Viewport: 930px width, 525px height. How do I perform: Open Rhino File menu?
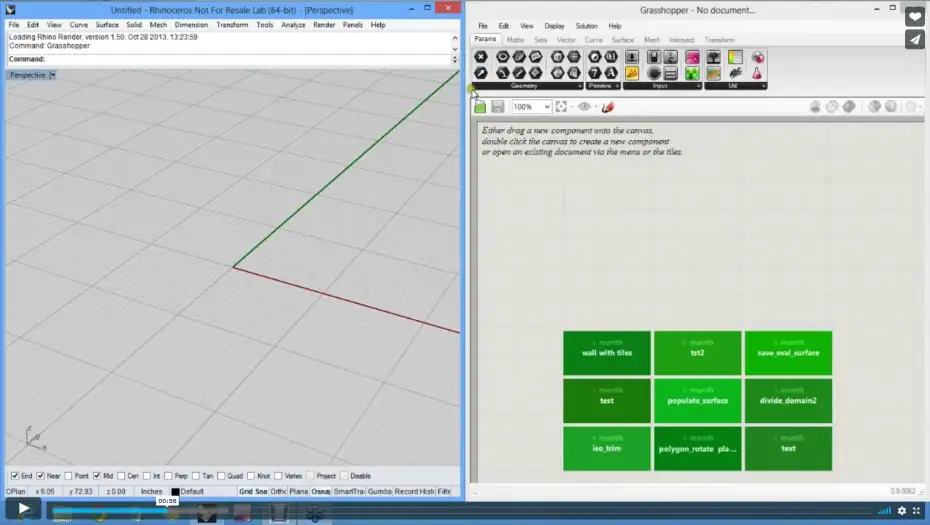14,25
